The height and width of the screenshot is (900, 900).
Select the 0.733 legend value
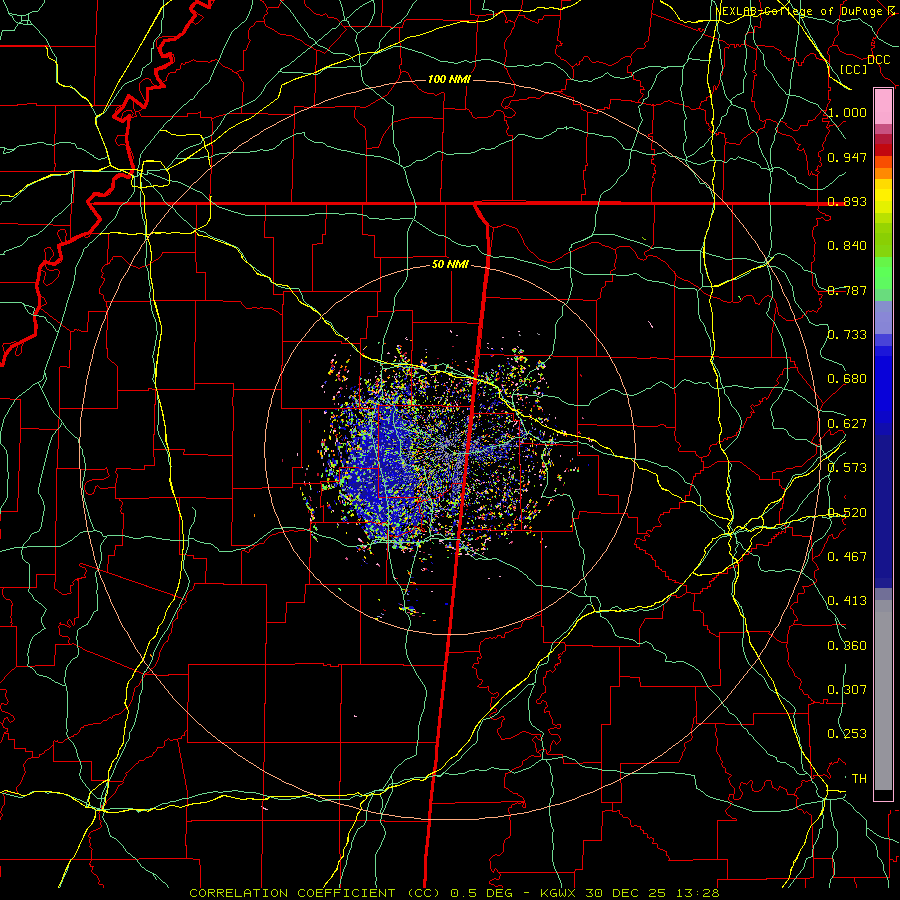(847, 335)
